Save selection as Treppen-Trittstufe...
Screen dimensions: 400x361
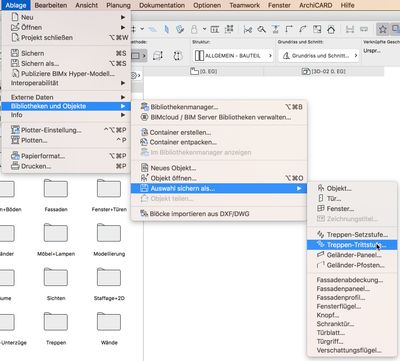tap(352, 245)
